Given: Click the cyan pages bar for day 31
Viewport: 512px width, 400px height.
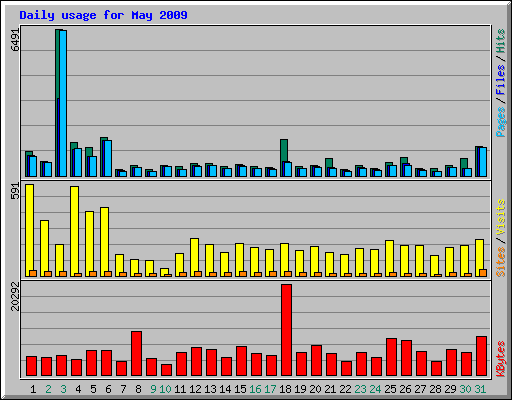Looking at the screenshot, I should pyautogui.click(x=483, y=162).
